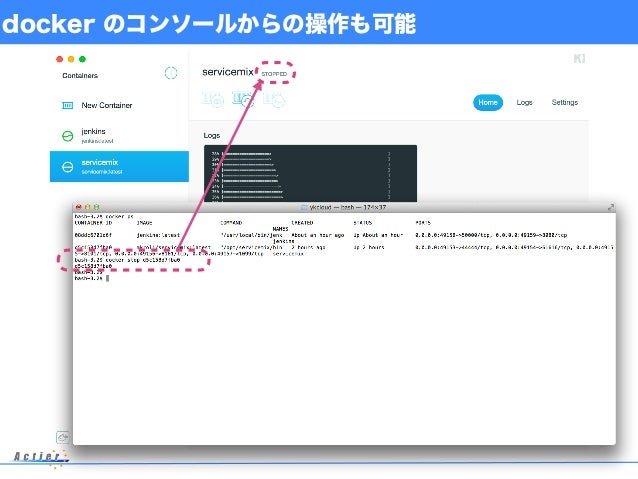Open the Home tab
The width and height of the screenshot is (638, 479).
(x=488, y=102)
